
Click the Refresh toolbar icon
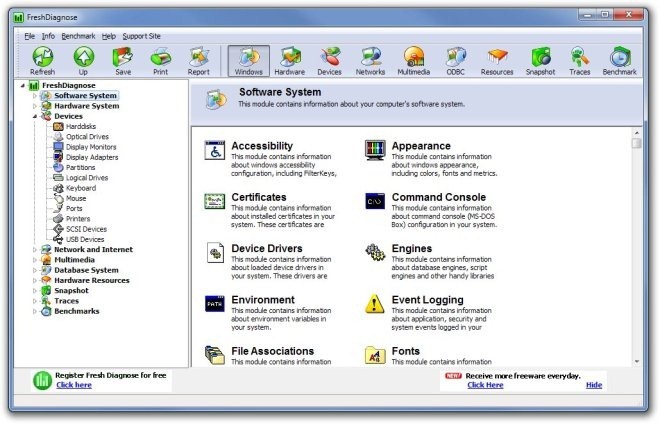click(x=43, y=61)
